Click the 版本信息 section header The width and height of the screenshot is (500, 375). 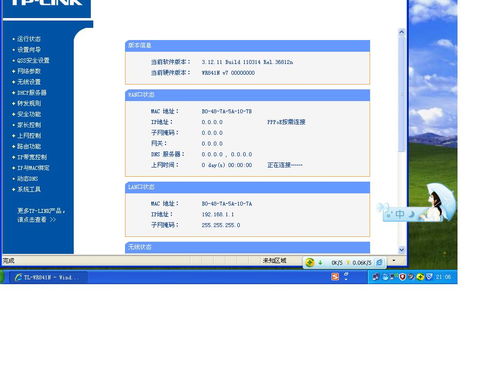[247, 45]
